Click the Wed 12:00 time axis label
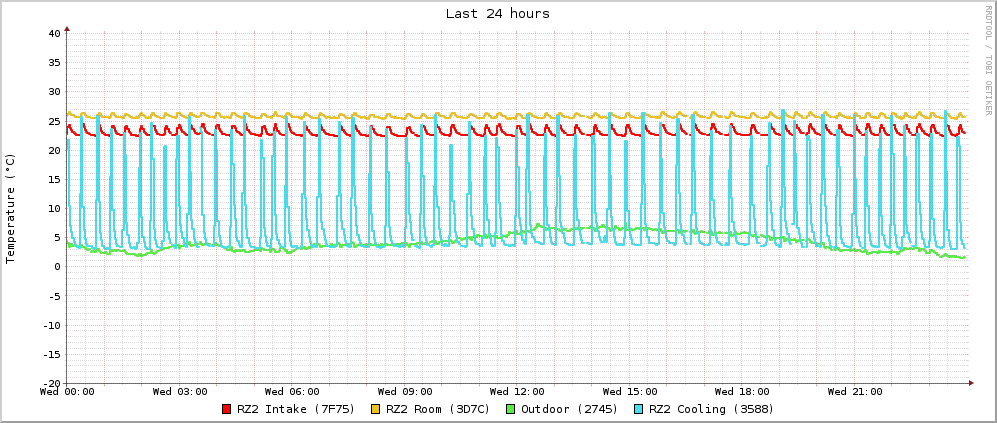The image size is (997, 423). [x=517, y=392]
